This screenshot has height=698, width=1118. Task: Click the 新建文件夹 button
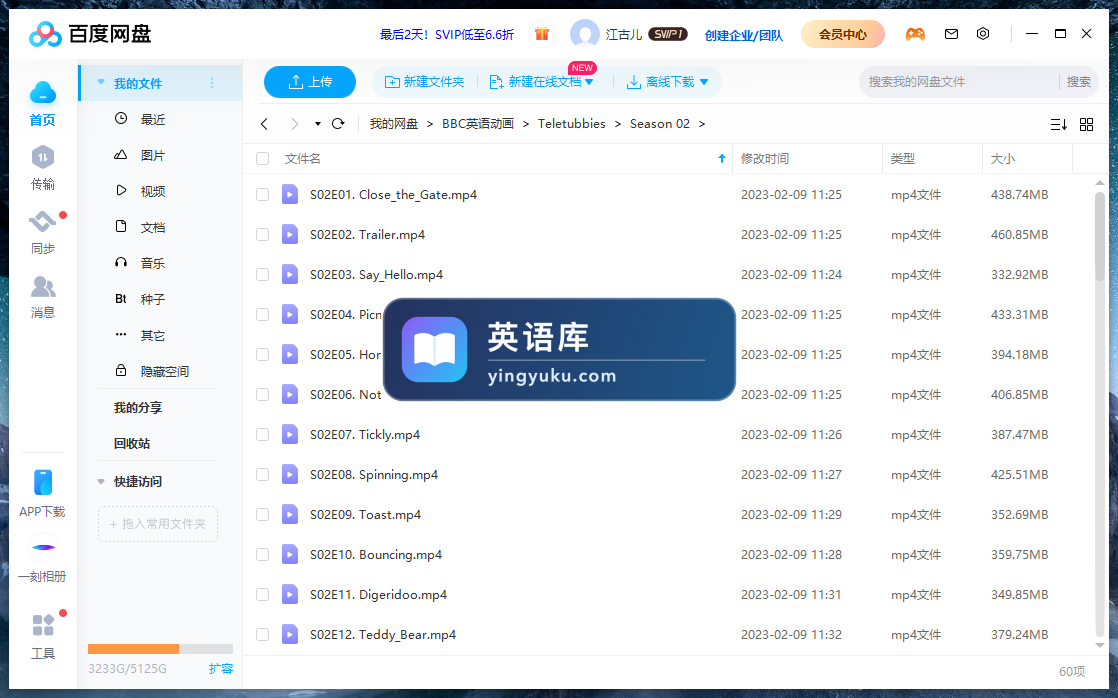click(x=424, y=82)
